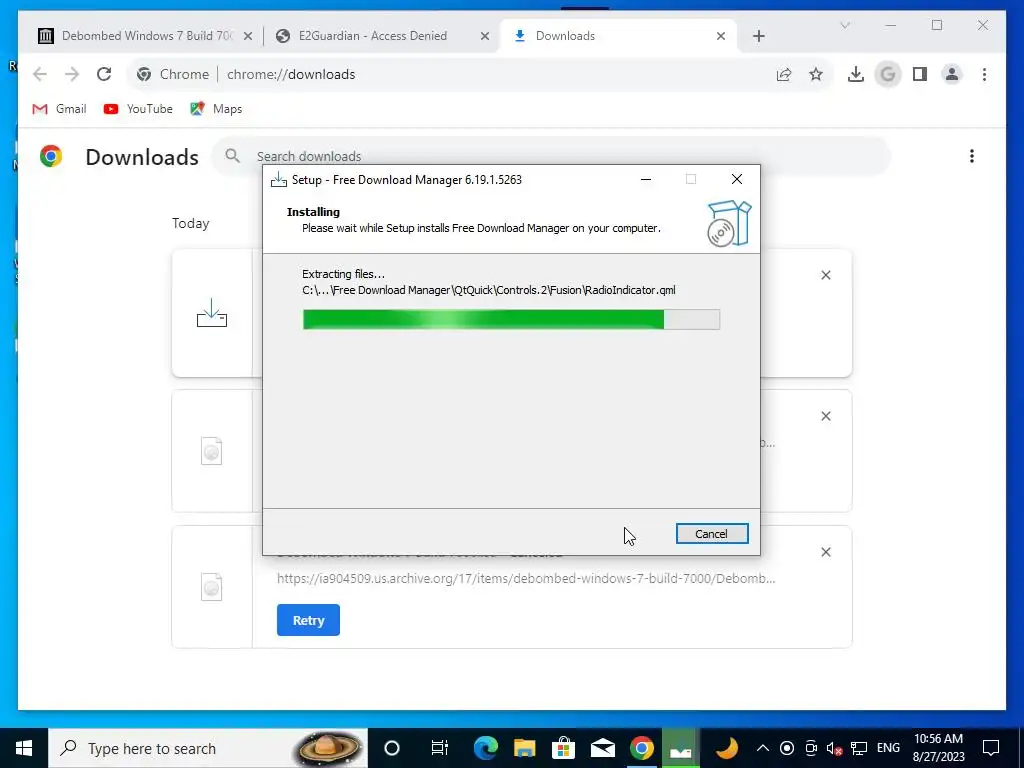Screen dimensions: 1024x768
Task: Open the Chrome profile avatar
Action: [952, 74]
